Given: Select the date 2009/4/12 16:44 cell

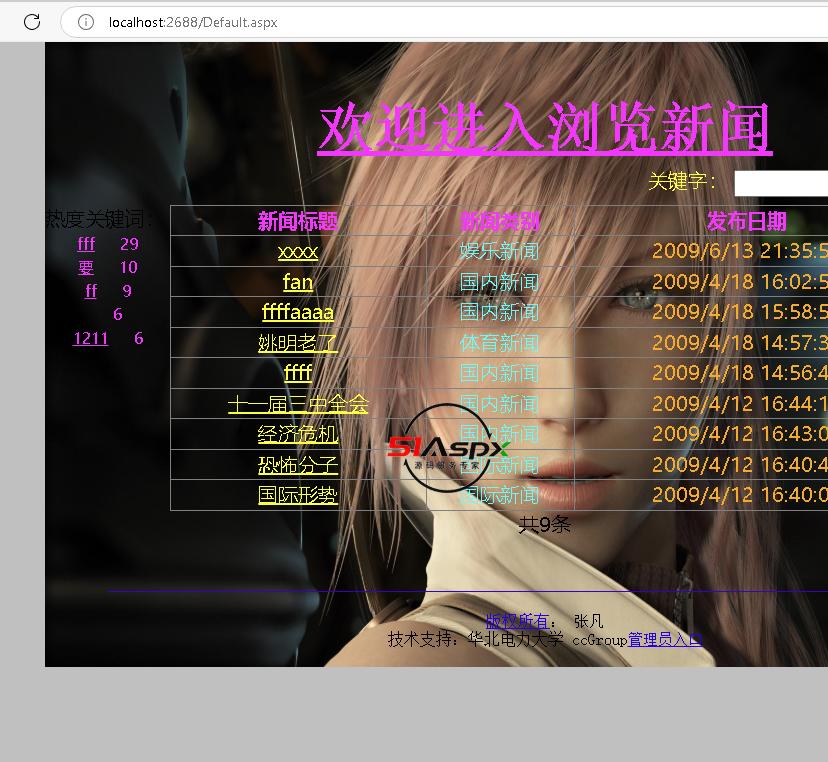Looking at the screenshot, I should 740,404.
